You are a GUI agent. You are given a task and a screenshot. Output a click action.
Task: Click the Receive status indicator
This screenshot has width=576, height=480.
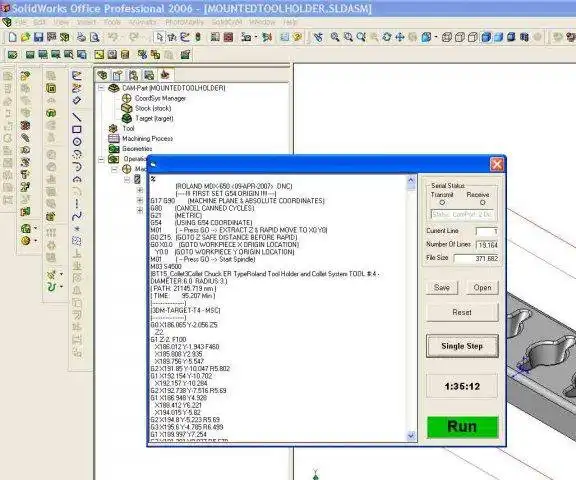(x=483, y=202)
